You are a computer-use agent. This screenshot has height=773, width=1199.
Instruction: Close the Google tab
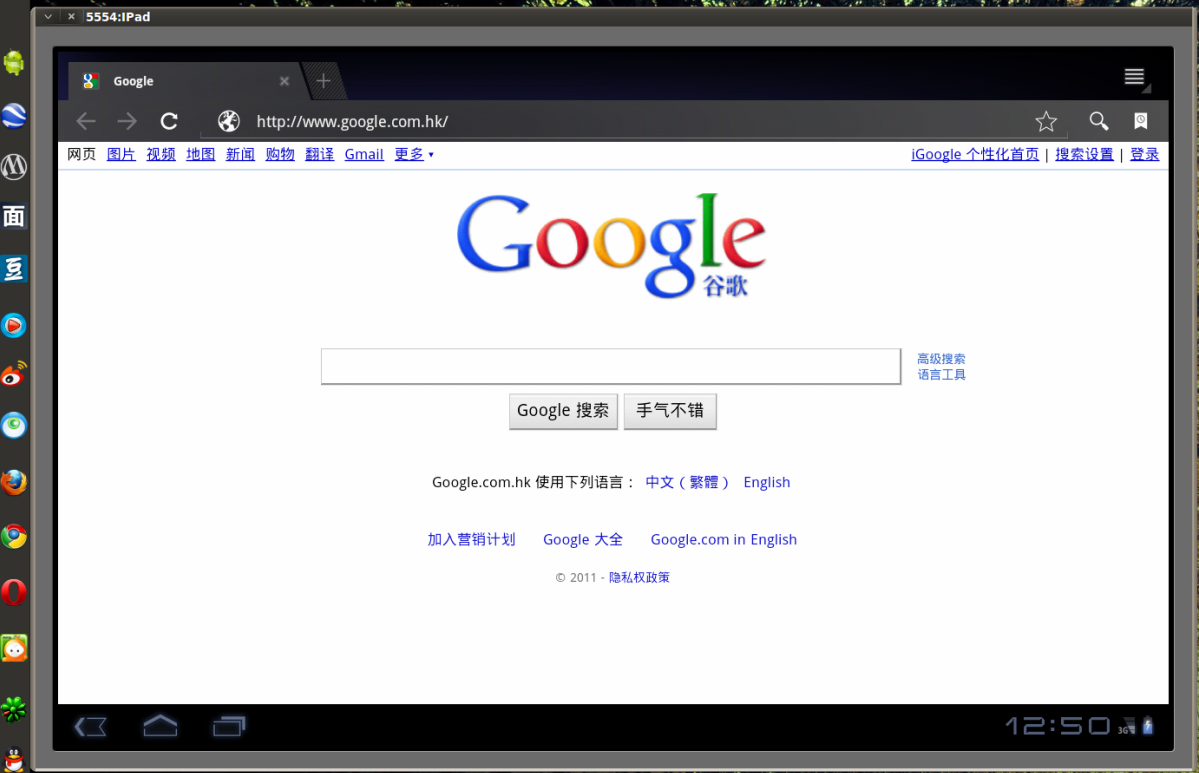(x=284, y=81)
